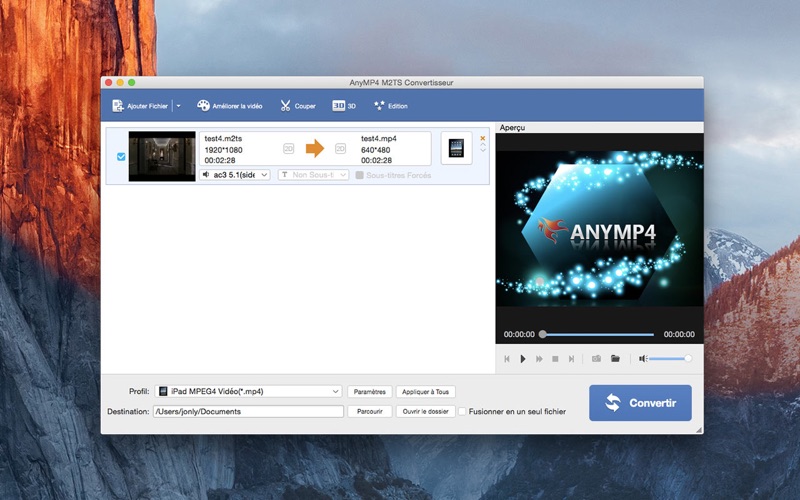Start conversion with Convertir button
The height and width of the screenshot is (500, 800).
point(640,403)
